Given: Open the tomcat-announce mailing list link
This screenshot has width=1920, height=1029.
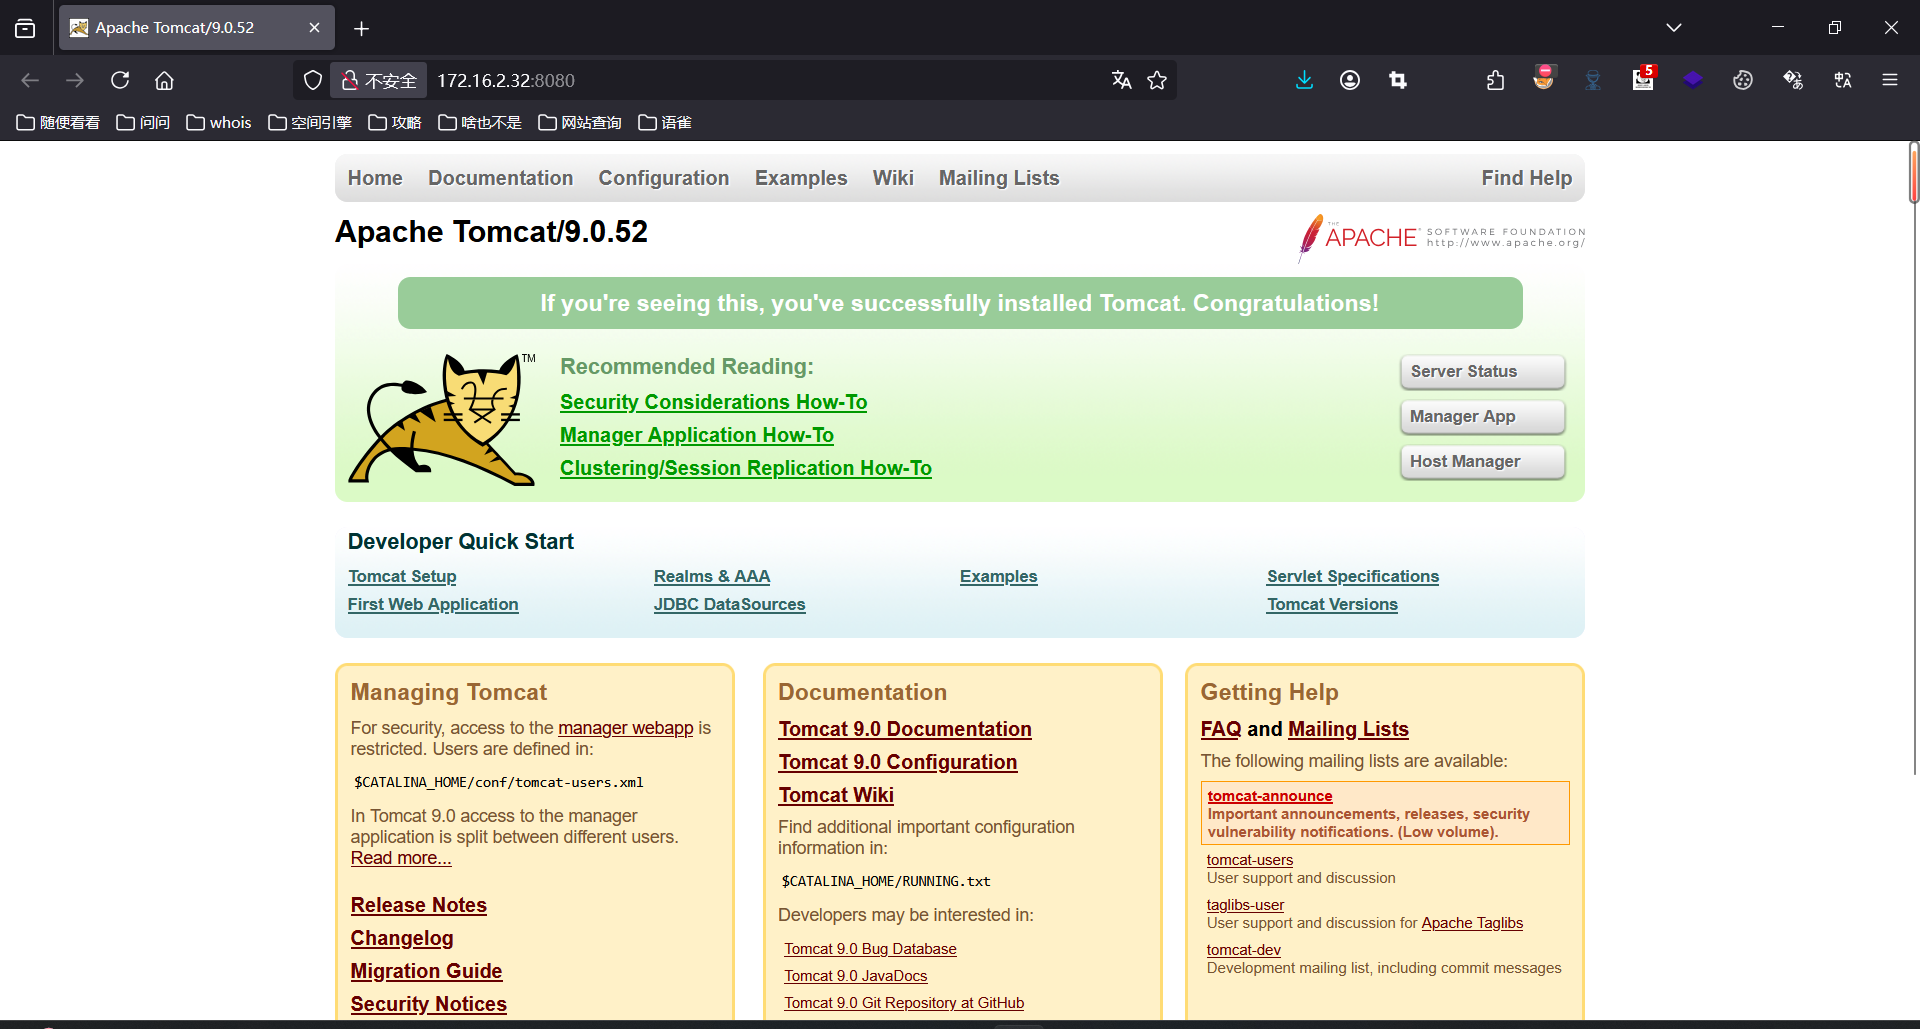Looking at the screenshot, I should pos(1270,796).
